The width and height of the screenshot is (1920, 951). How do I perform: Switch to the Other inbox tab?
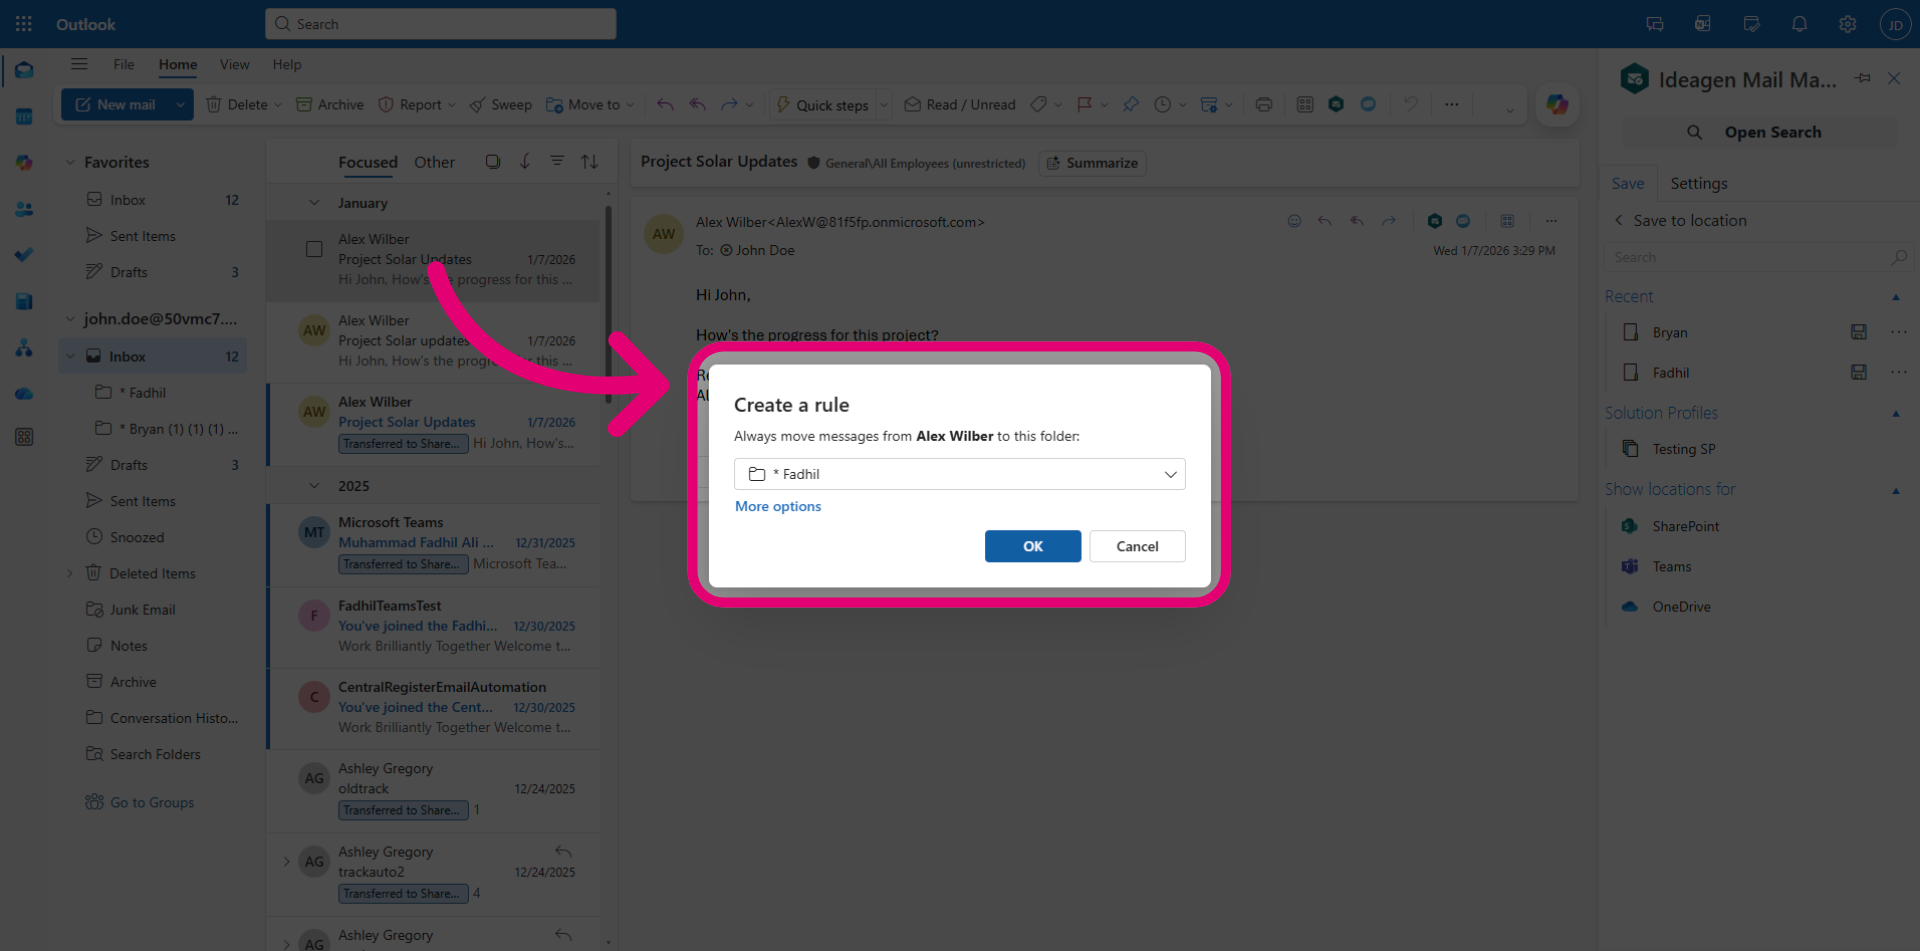coord(434,162)
